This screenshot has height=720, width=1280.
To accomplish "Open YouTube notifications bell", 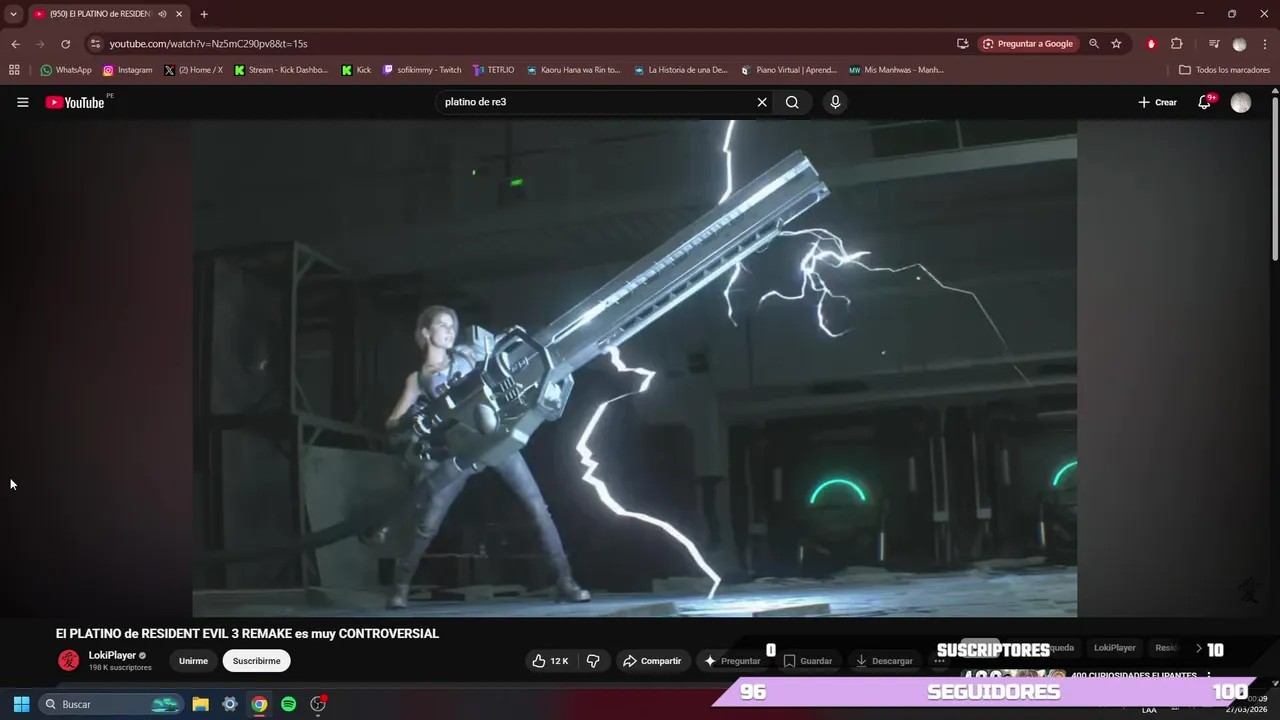I will pos(1205,102).
